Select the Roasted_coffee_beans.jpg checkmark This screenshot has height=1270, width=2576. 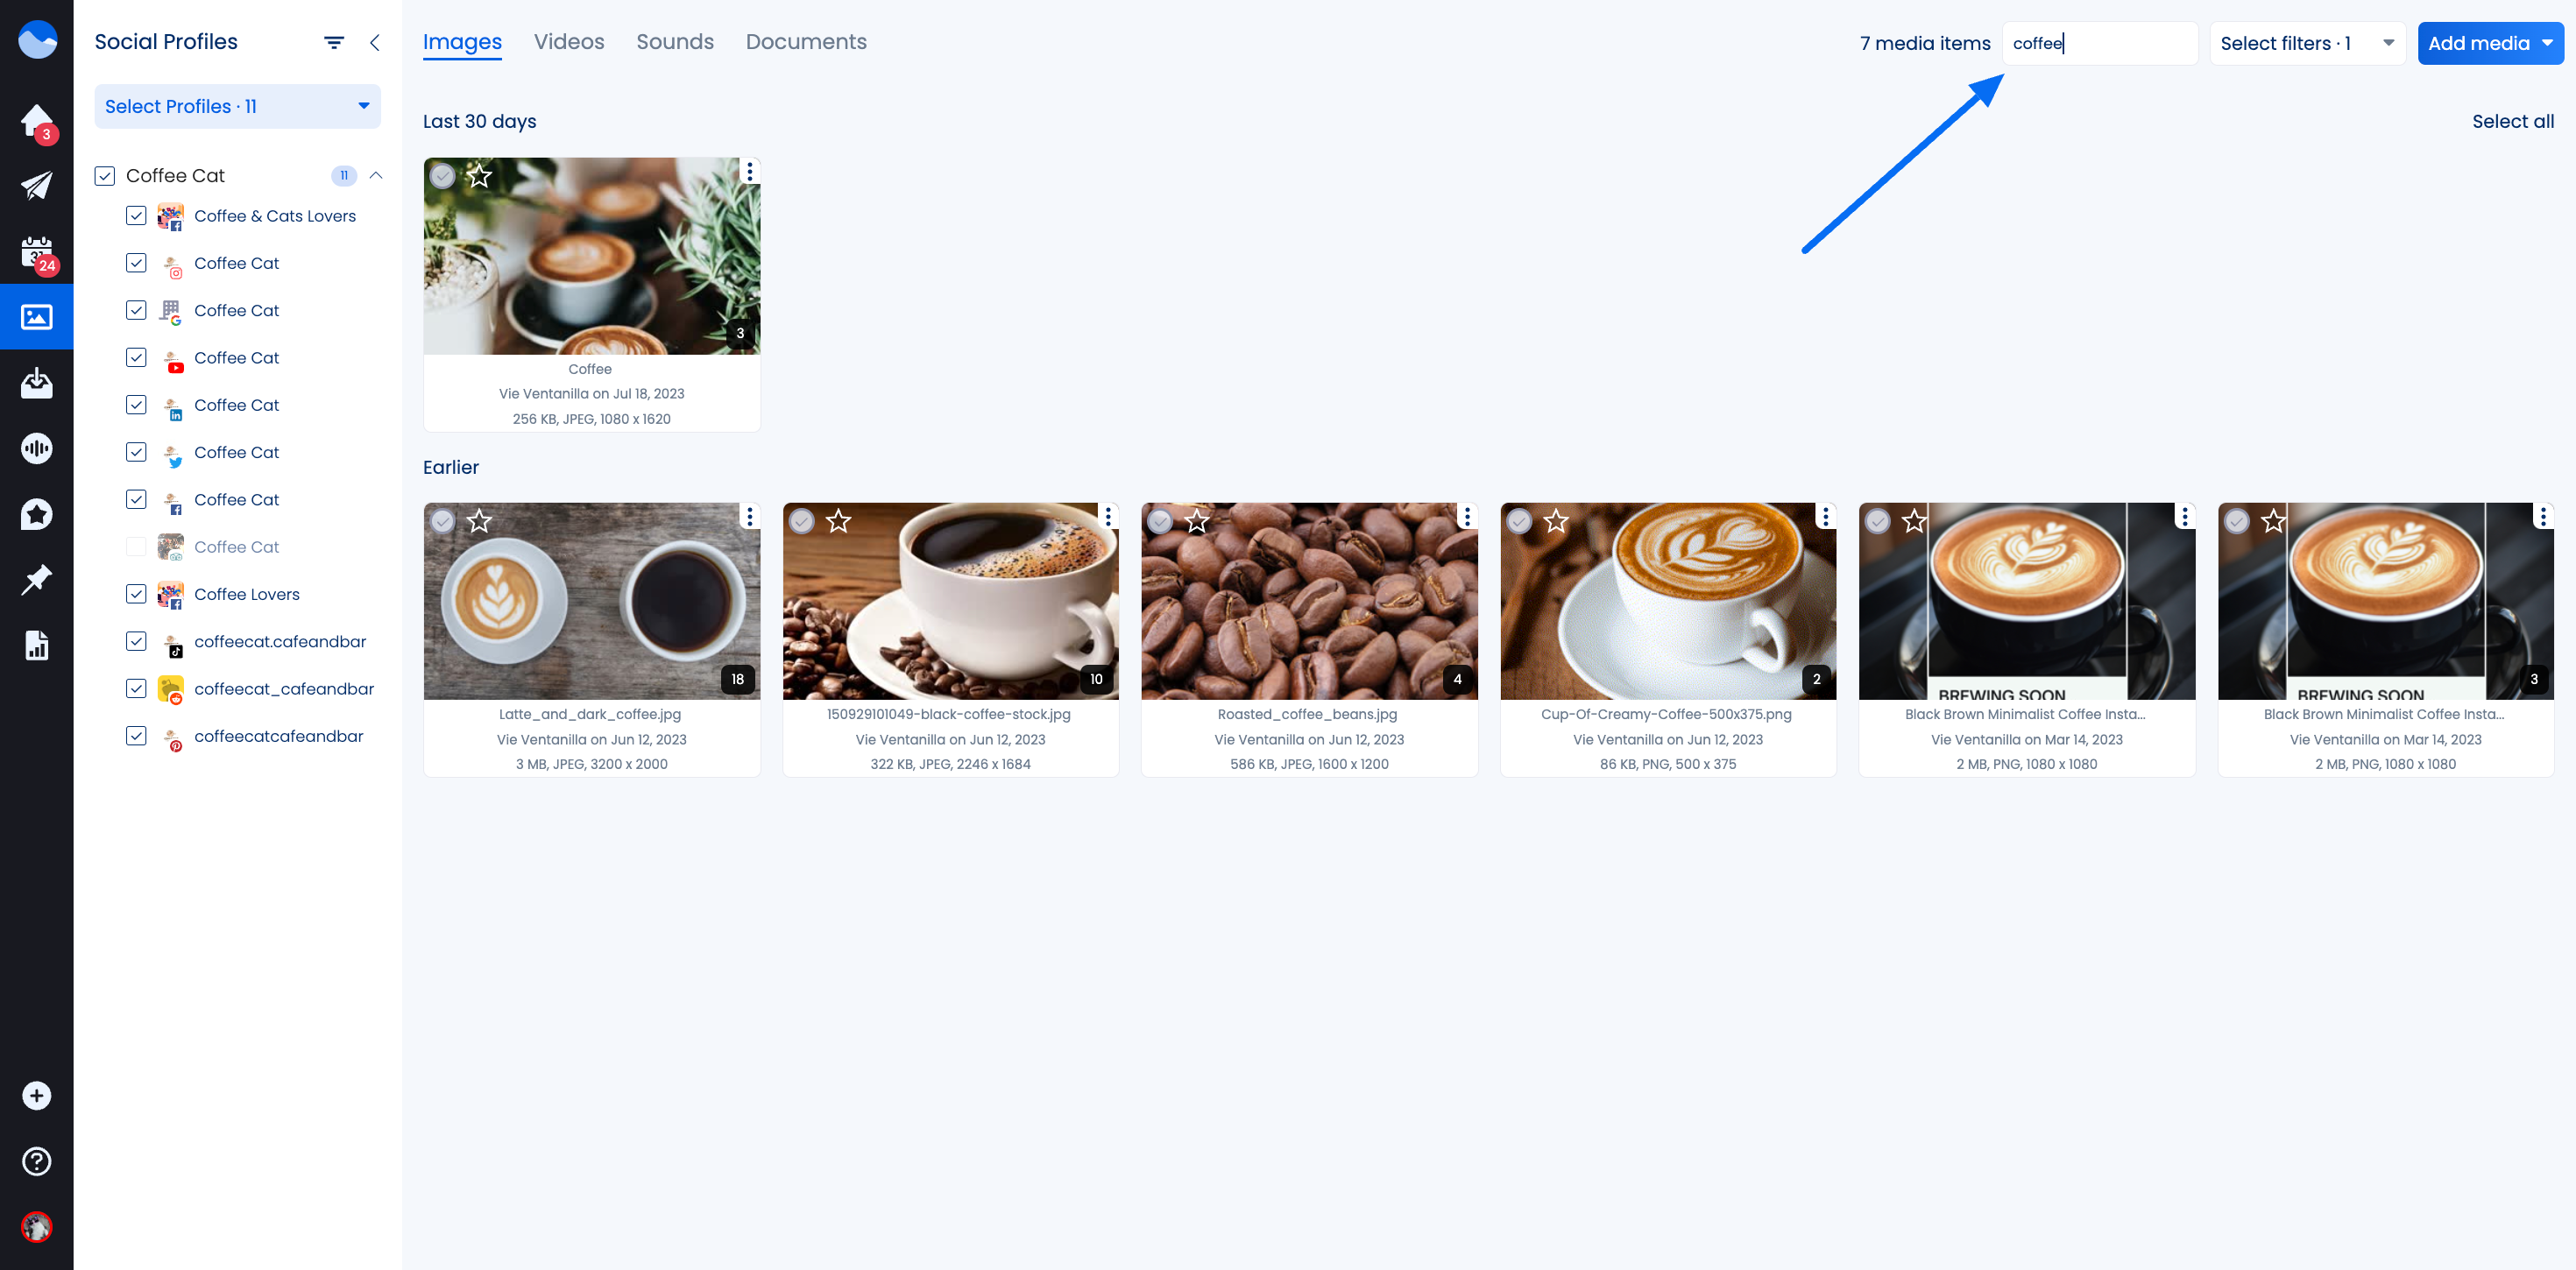tap(1160, 521)
